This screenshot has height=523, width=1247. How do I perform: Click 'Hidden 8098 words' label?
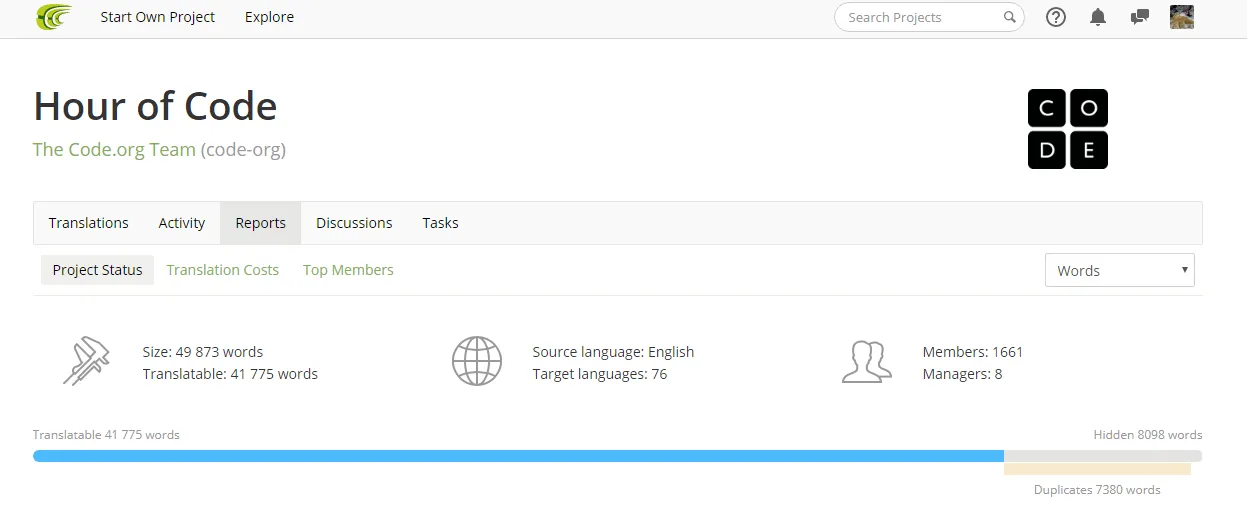click(1148, 435)
